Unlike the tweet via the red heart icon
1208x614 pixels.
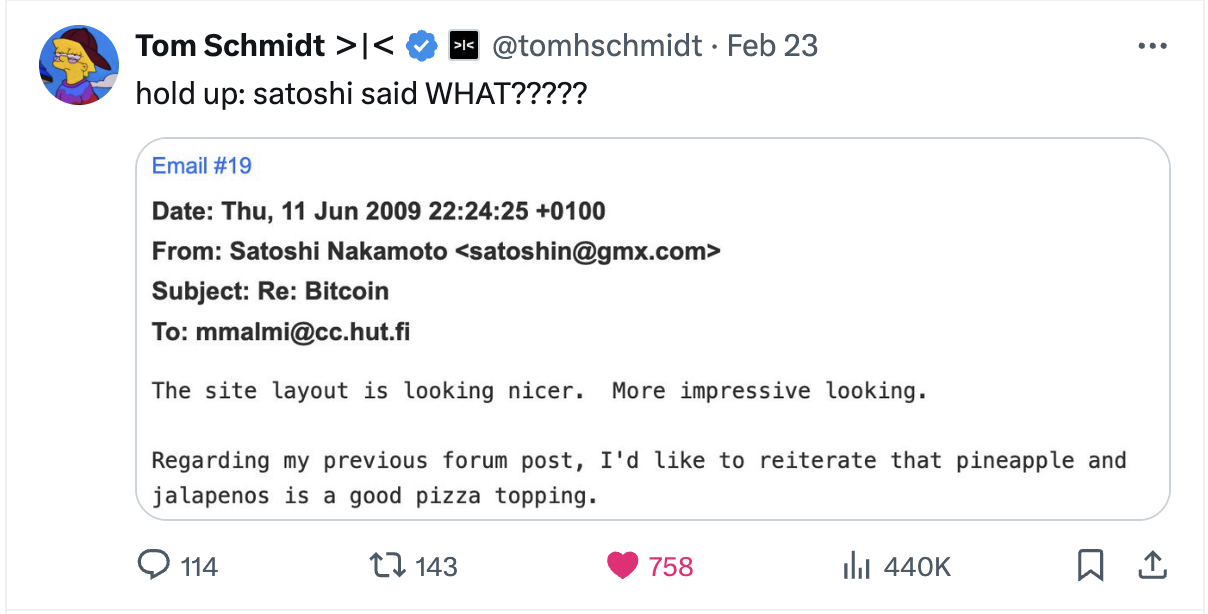622,565
